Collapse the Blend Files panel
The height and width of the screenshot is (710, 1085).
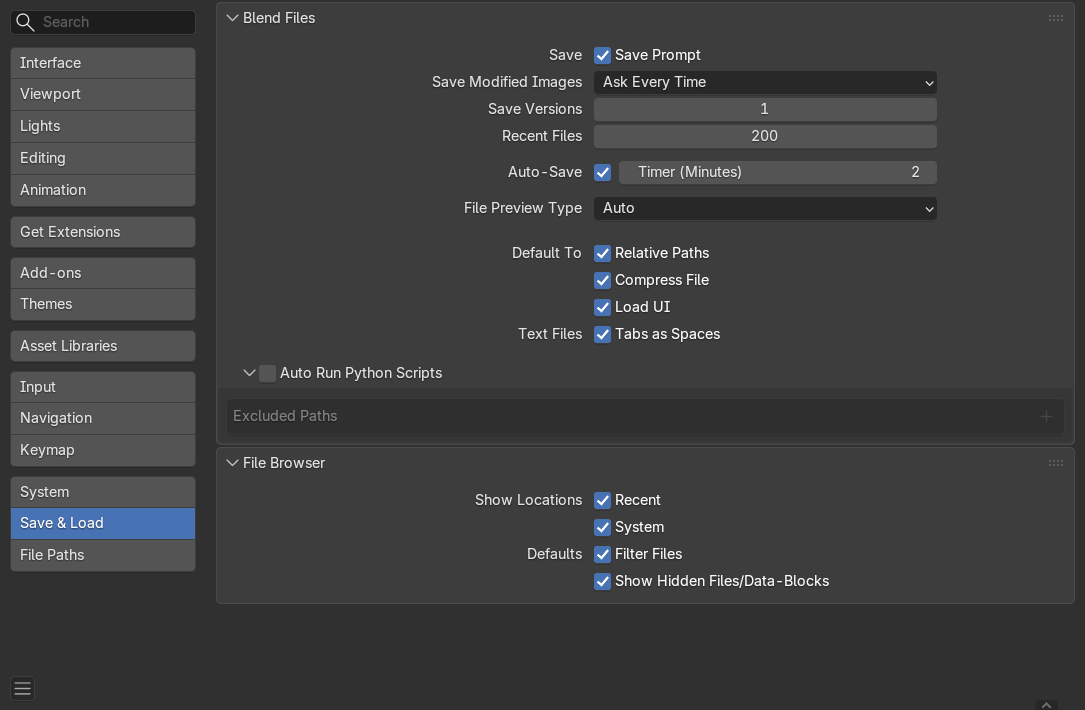pyautogui.click(x=232, y=18)
